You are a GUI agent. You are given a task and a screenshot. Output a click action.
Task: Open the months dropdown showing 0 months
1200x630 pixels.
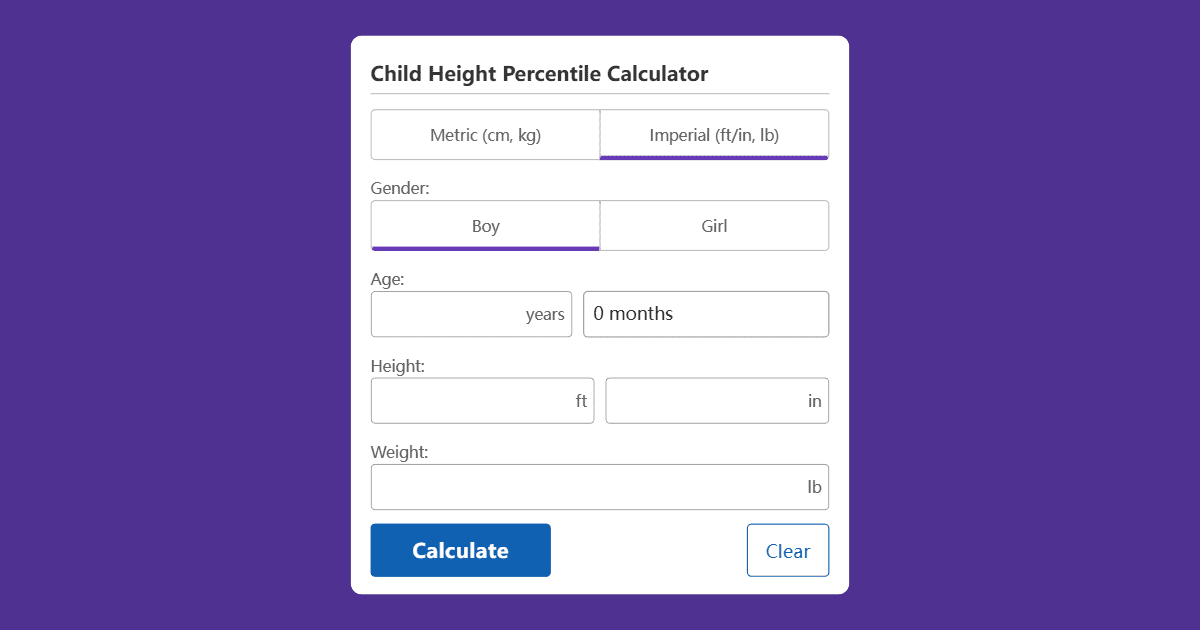(x=706, y=314)
